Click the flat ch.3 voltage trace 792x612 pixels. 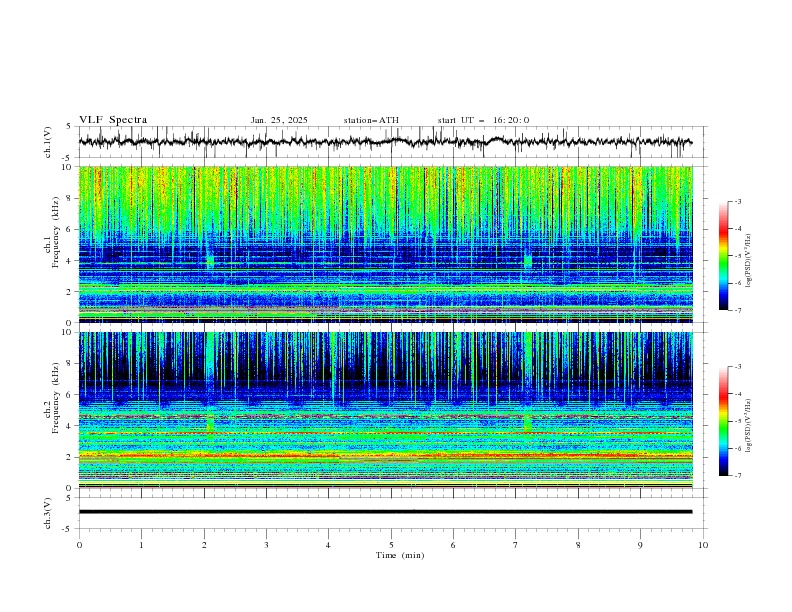click(x=385, y=512)
